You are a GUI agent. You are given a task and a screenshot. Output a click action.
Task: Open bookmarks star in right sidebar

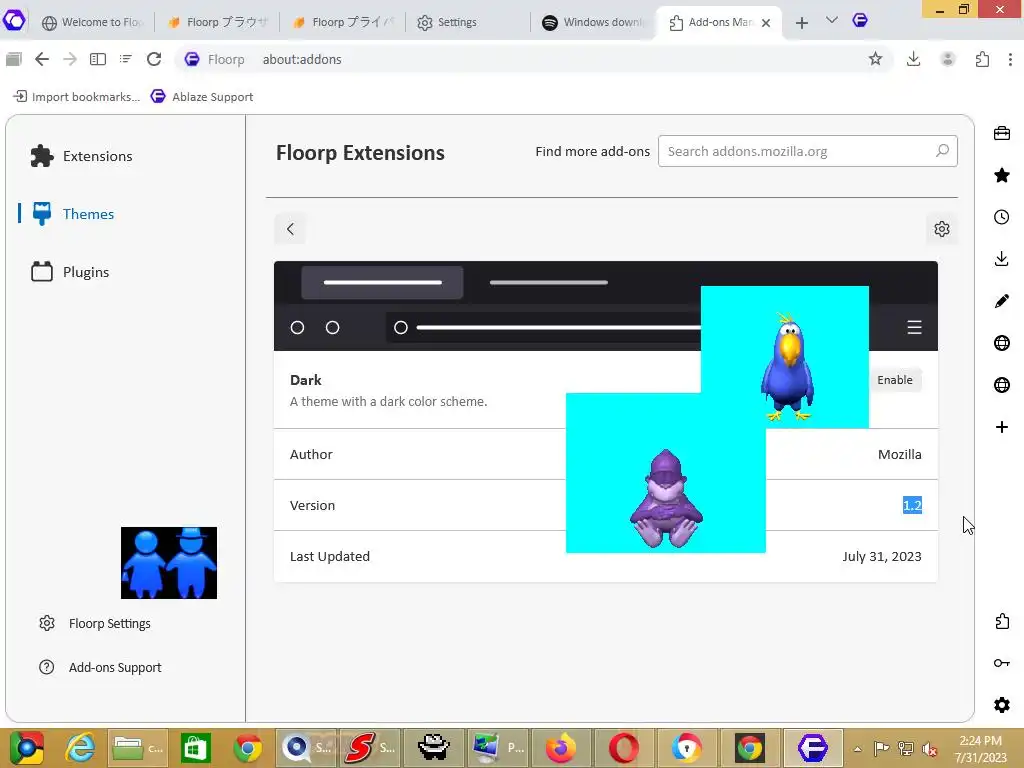point(1002,175)
